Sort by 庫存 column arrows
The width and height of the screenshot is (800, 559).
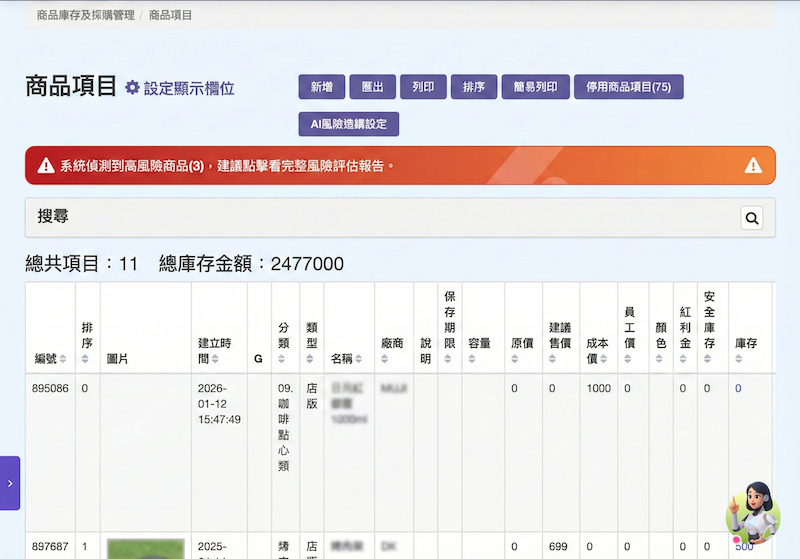739,359
